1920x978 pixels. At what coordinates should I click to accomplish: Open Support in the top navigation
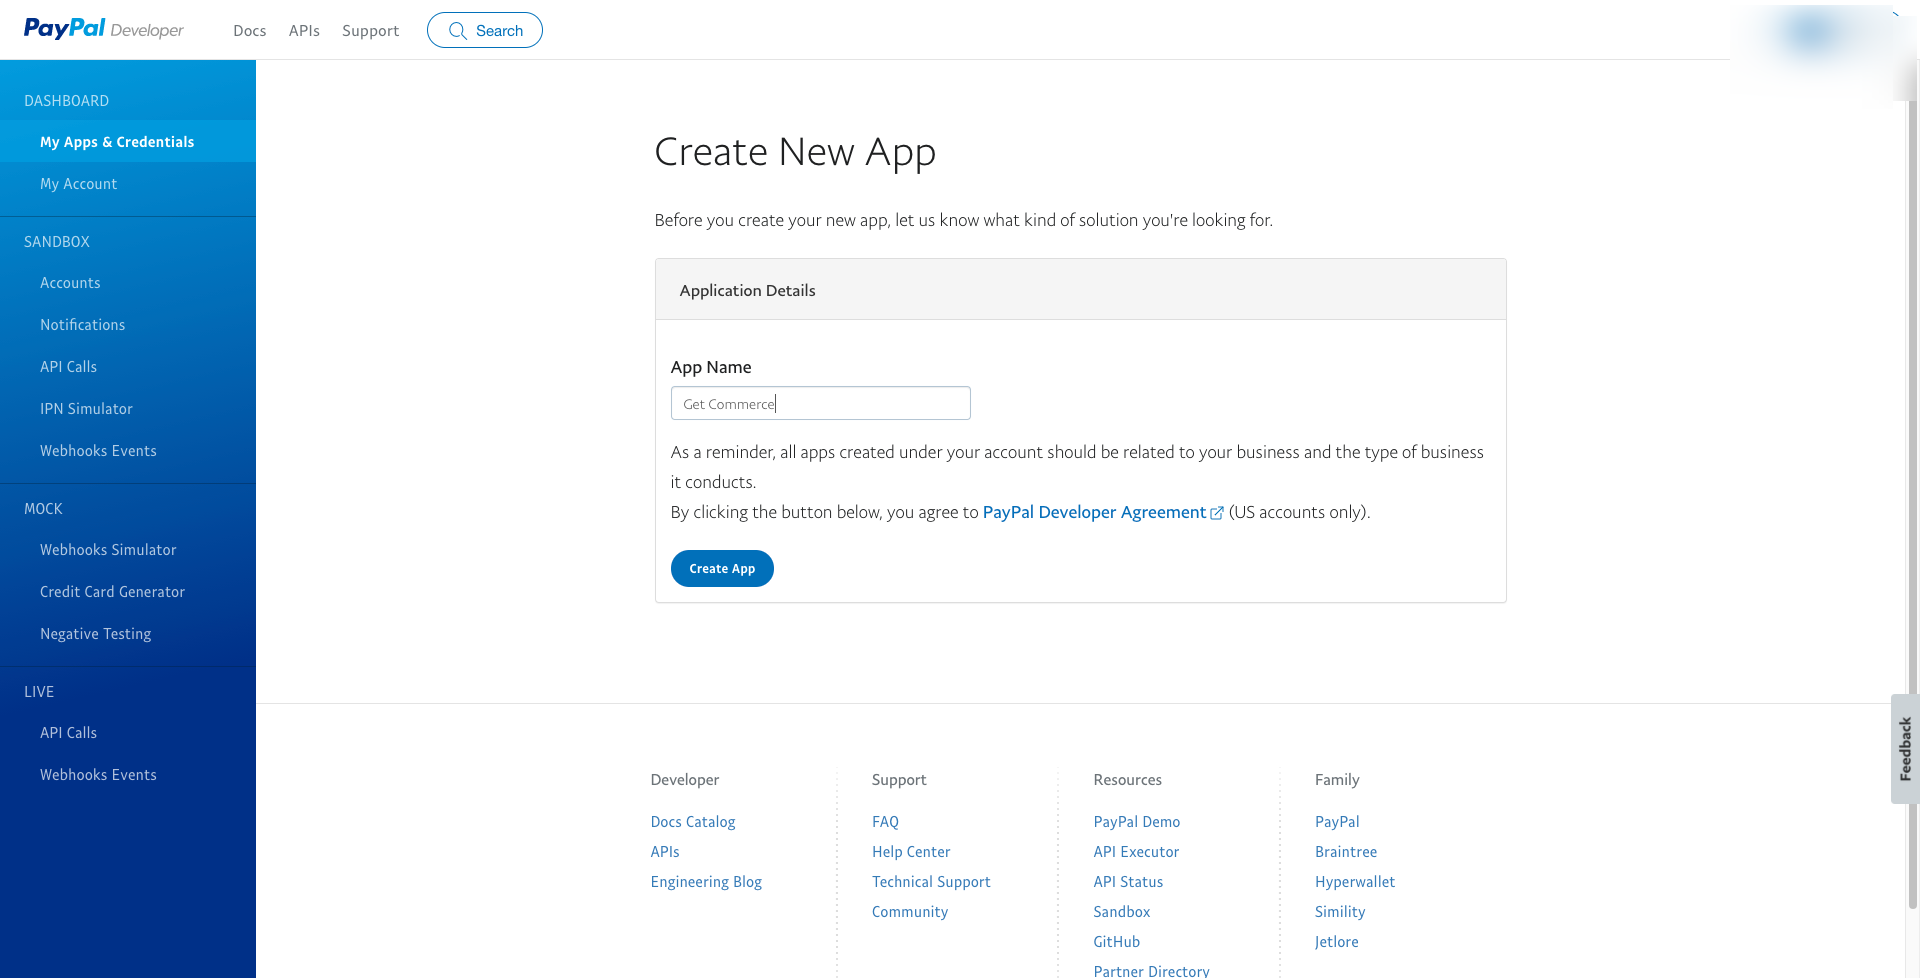click(370, 31)
